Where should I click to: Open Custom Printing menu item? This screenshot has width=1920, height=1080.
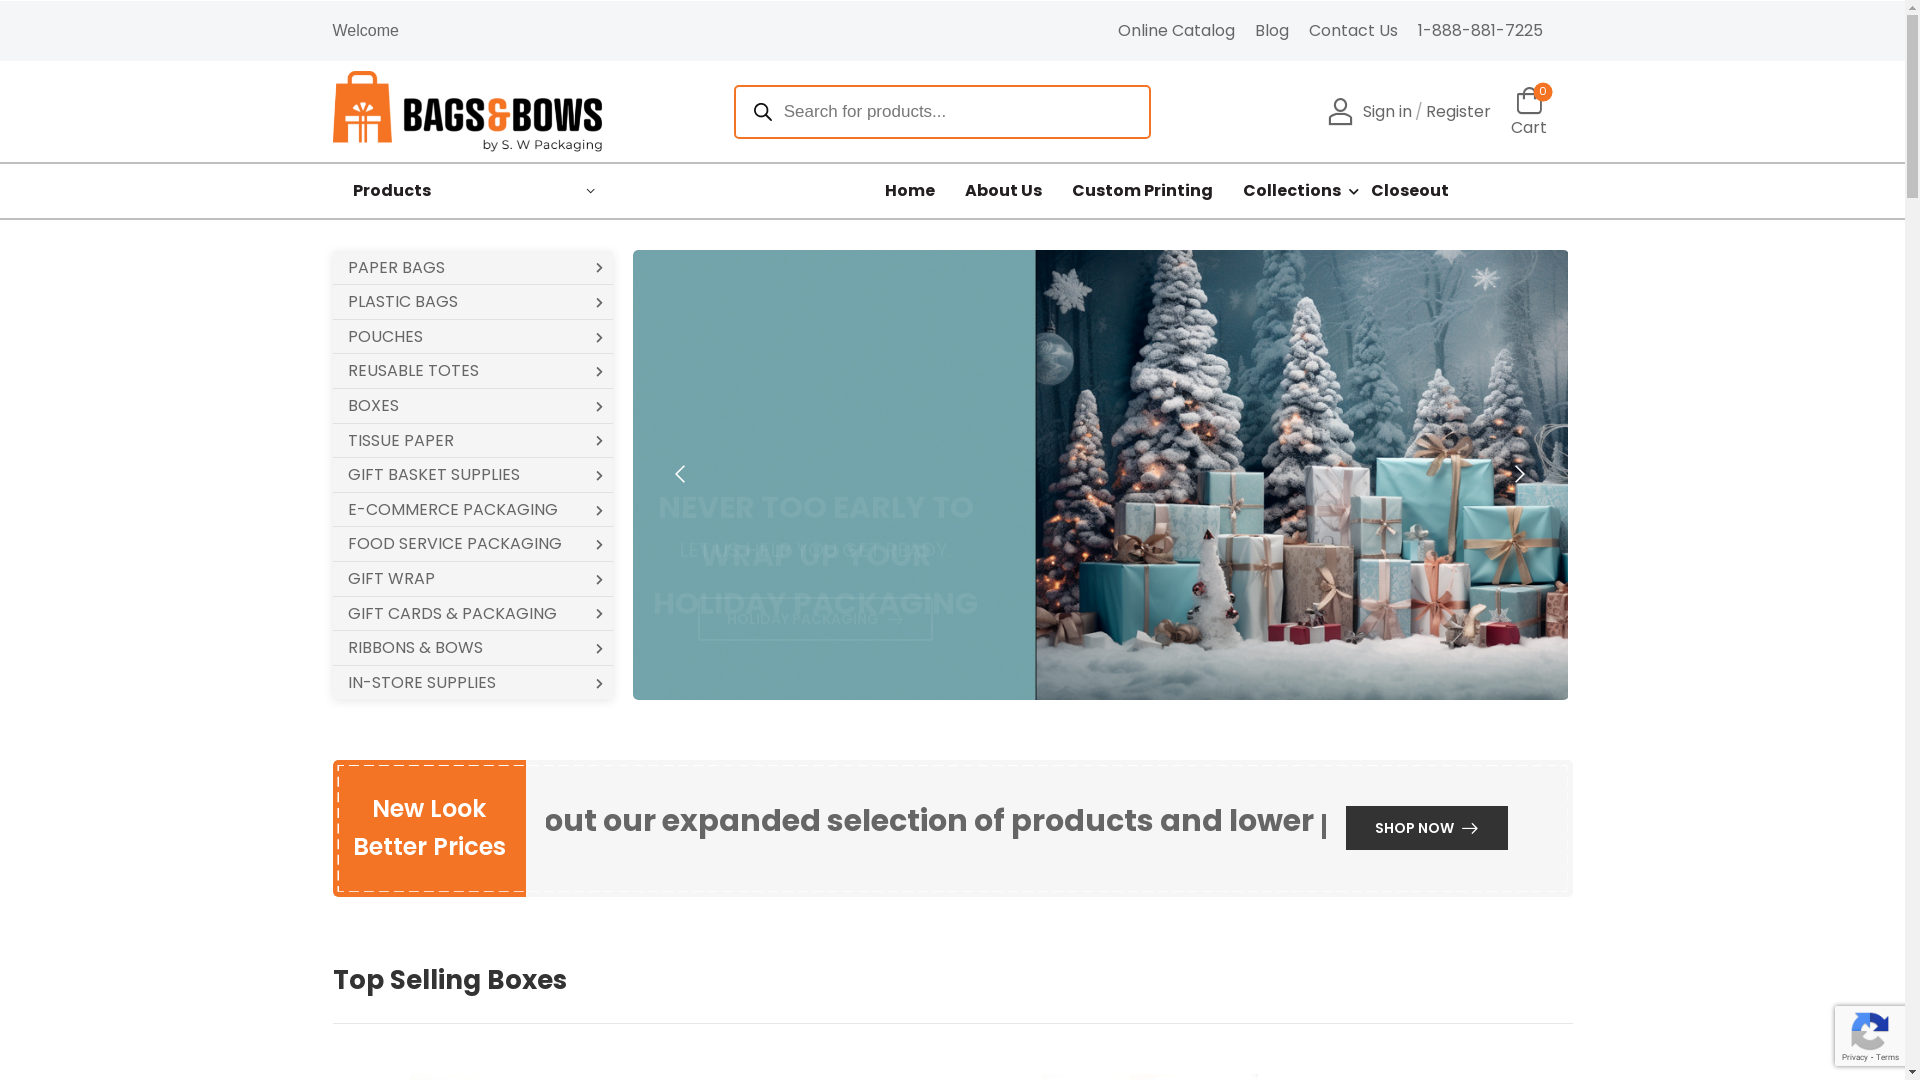[x=1142, y=191]
